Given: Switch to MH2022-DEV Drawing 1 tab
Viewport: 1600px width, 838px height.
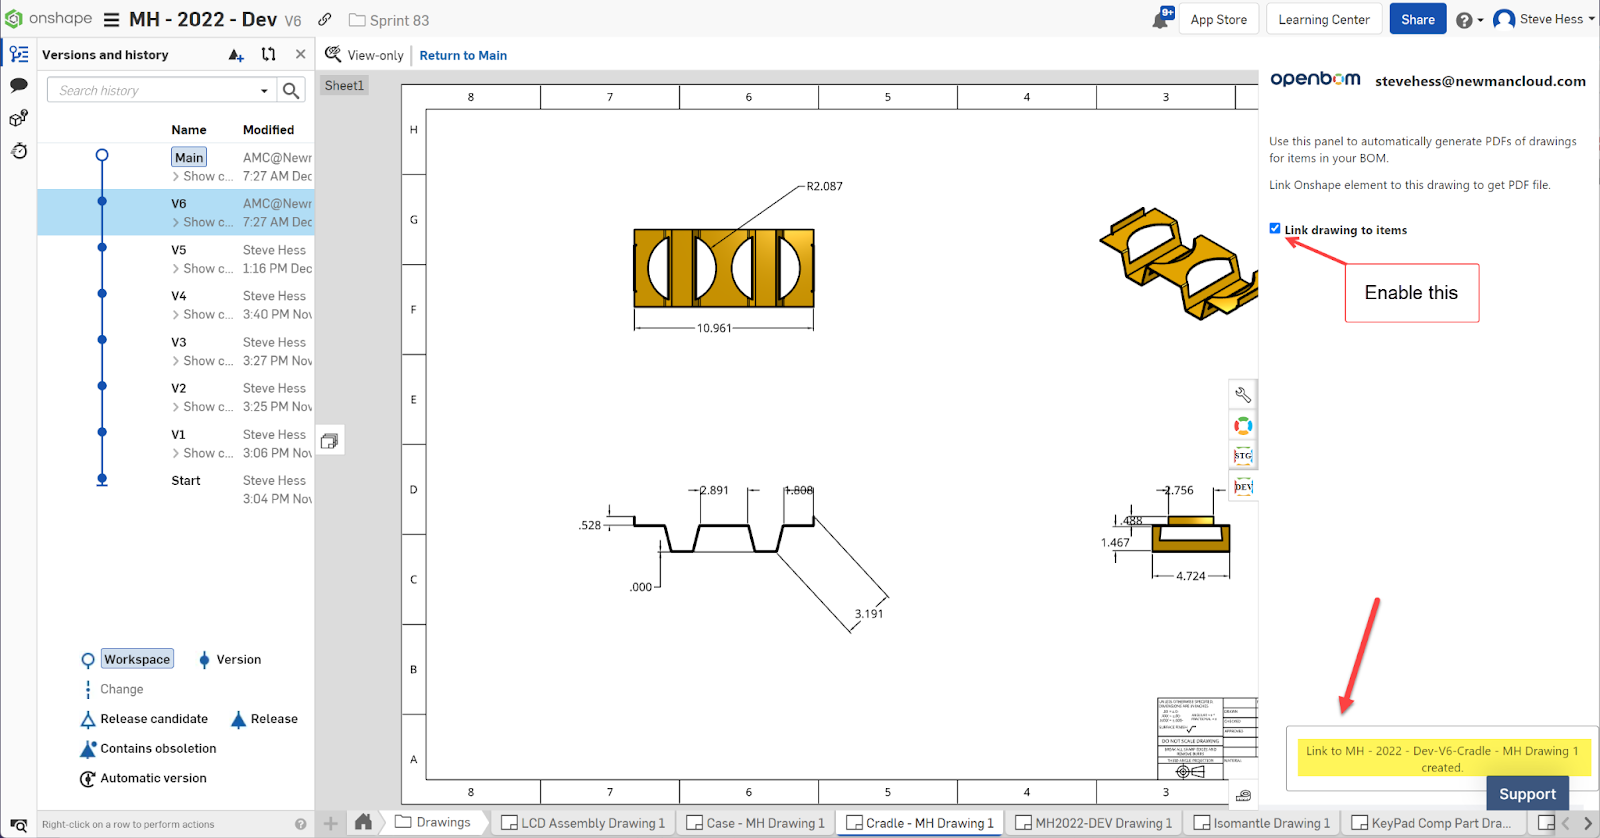Looking at the screenshot, I should [1094, 823].
